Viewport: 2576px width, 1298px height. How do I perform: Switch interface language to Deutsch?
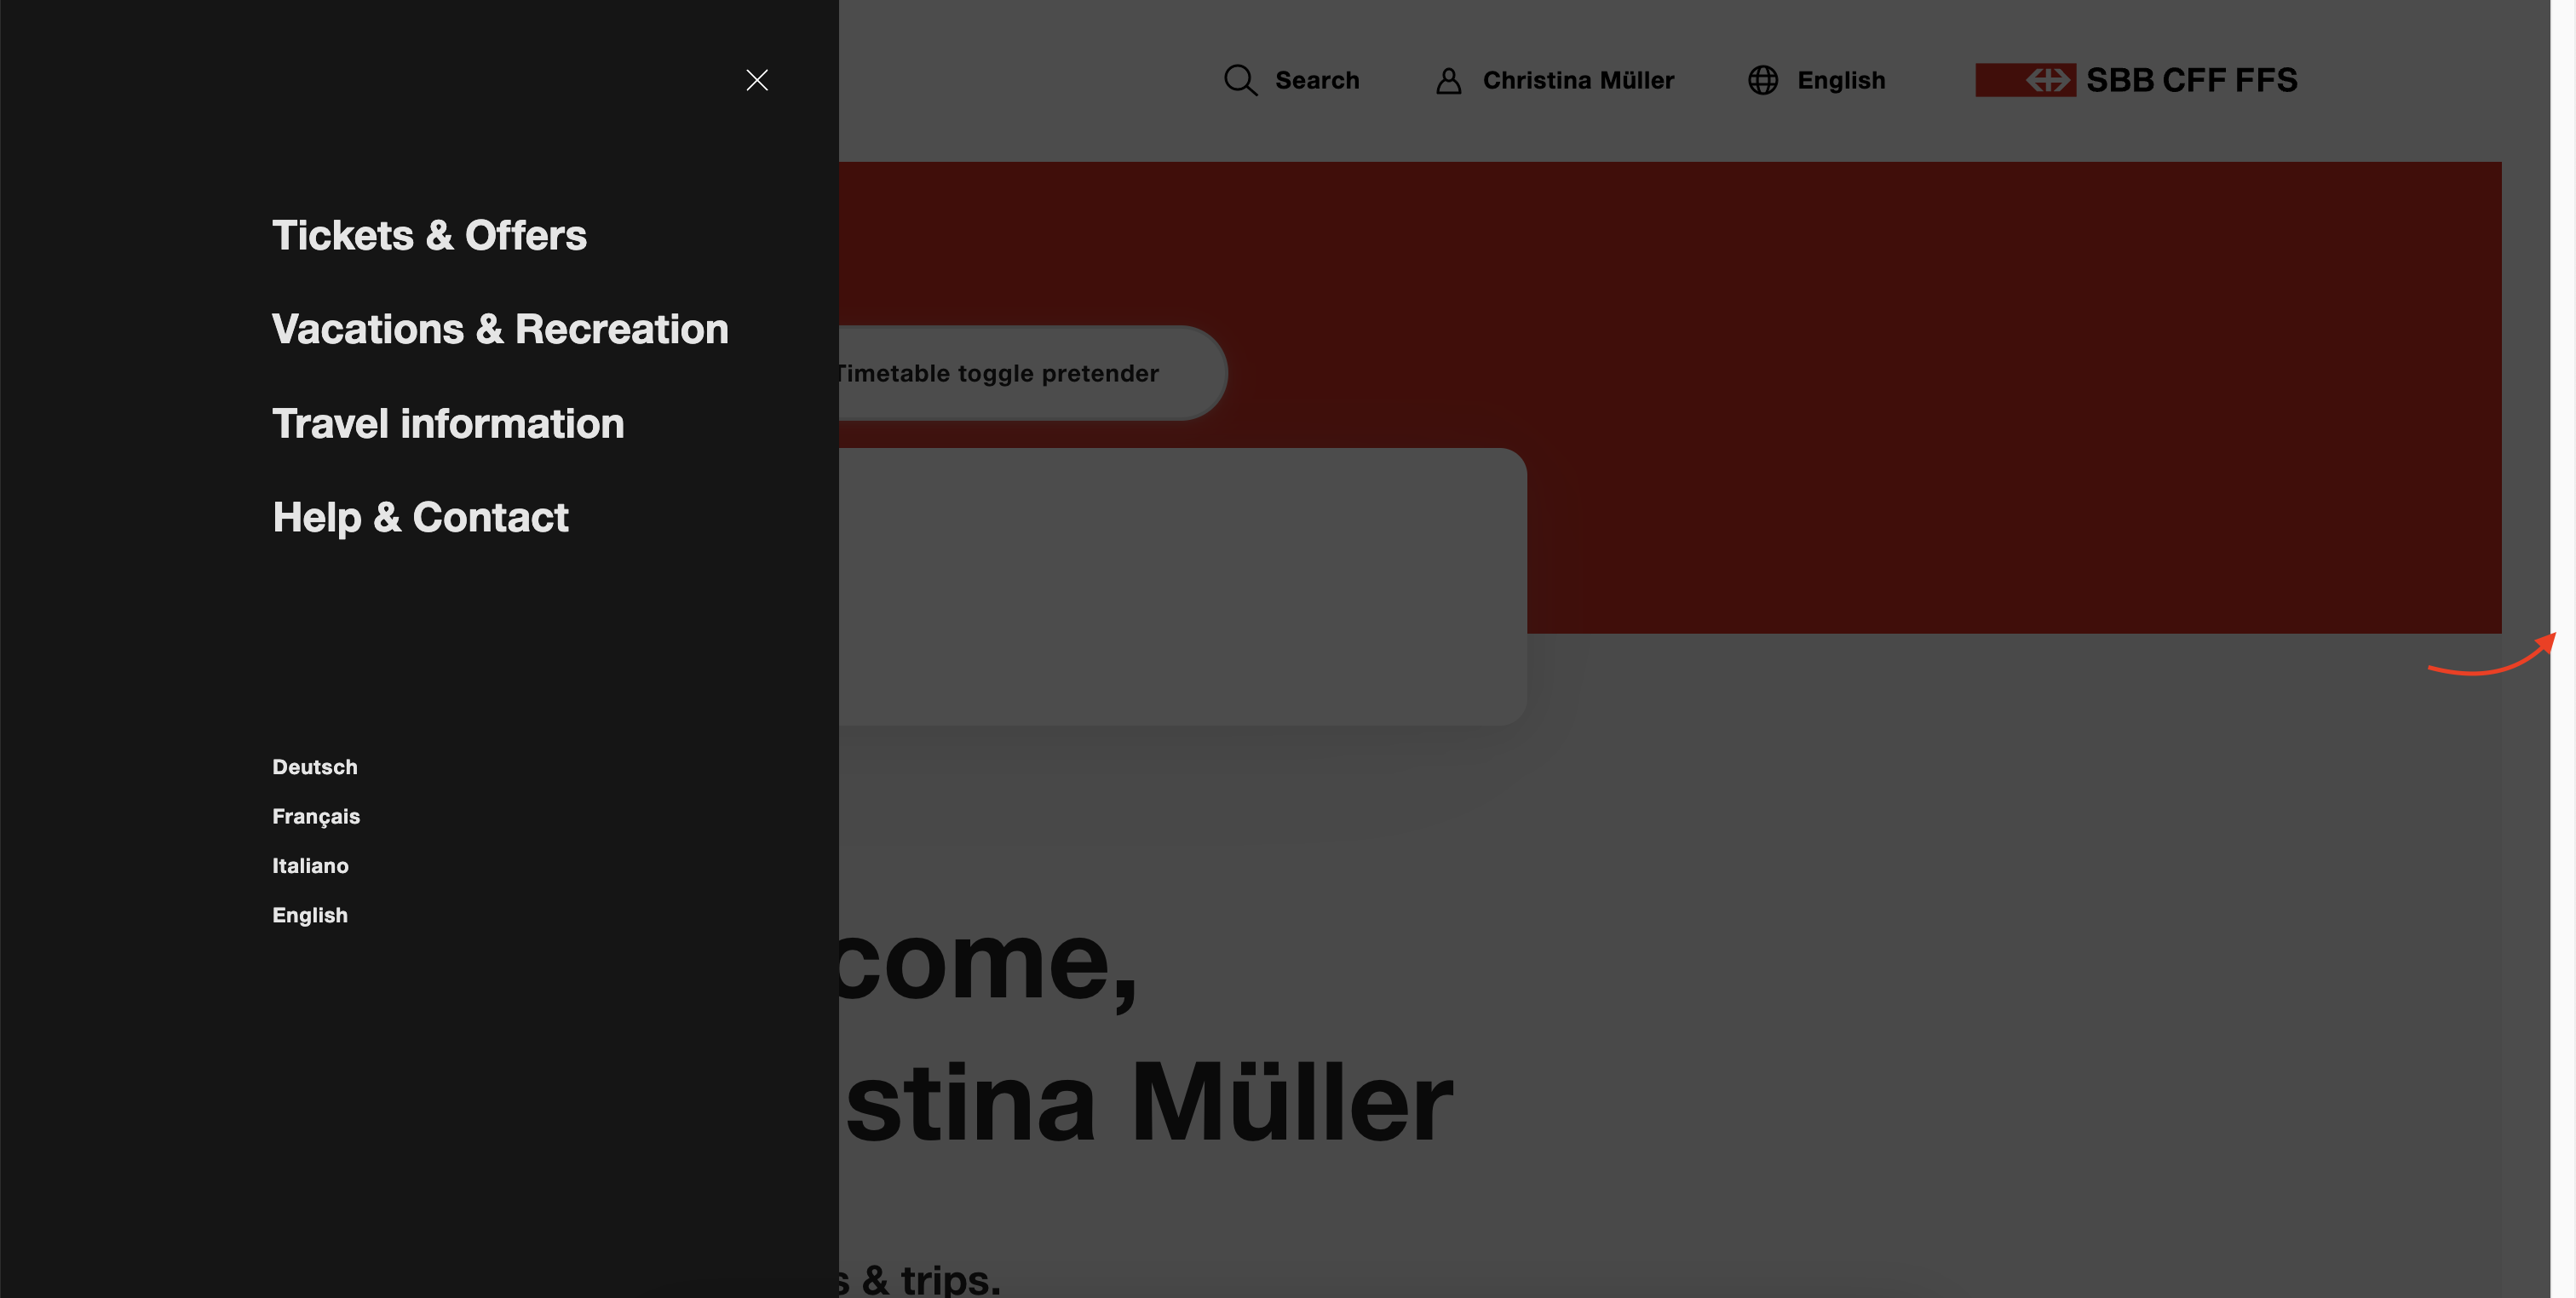pyautogui.click(x=314, y=766)
